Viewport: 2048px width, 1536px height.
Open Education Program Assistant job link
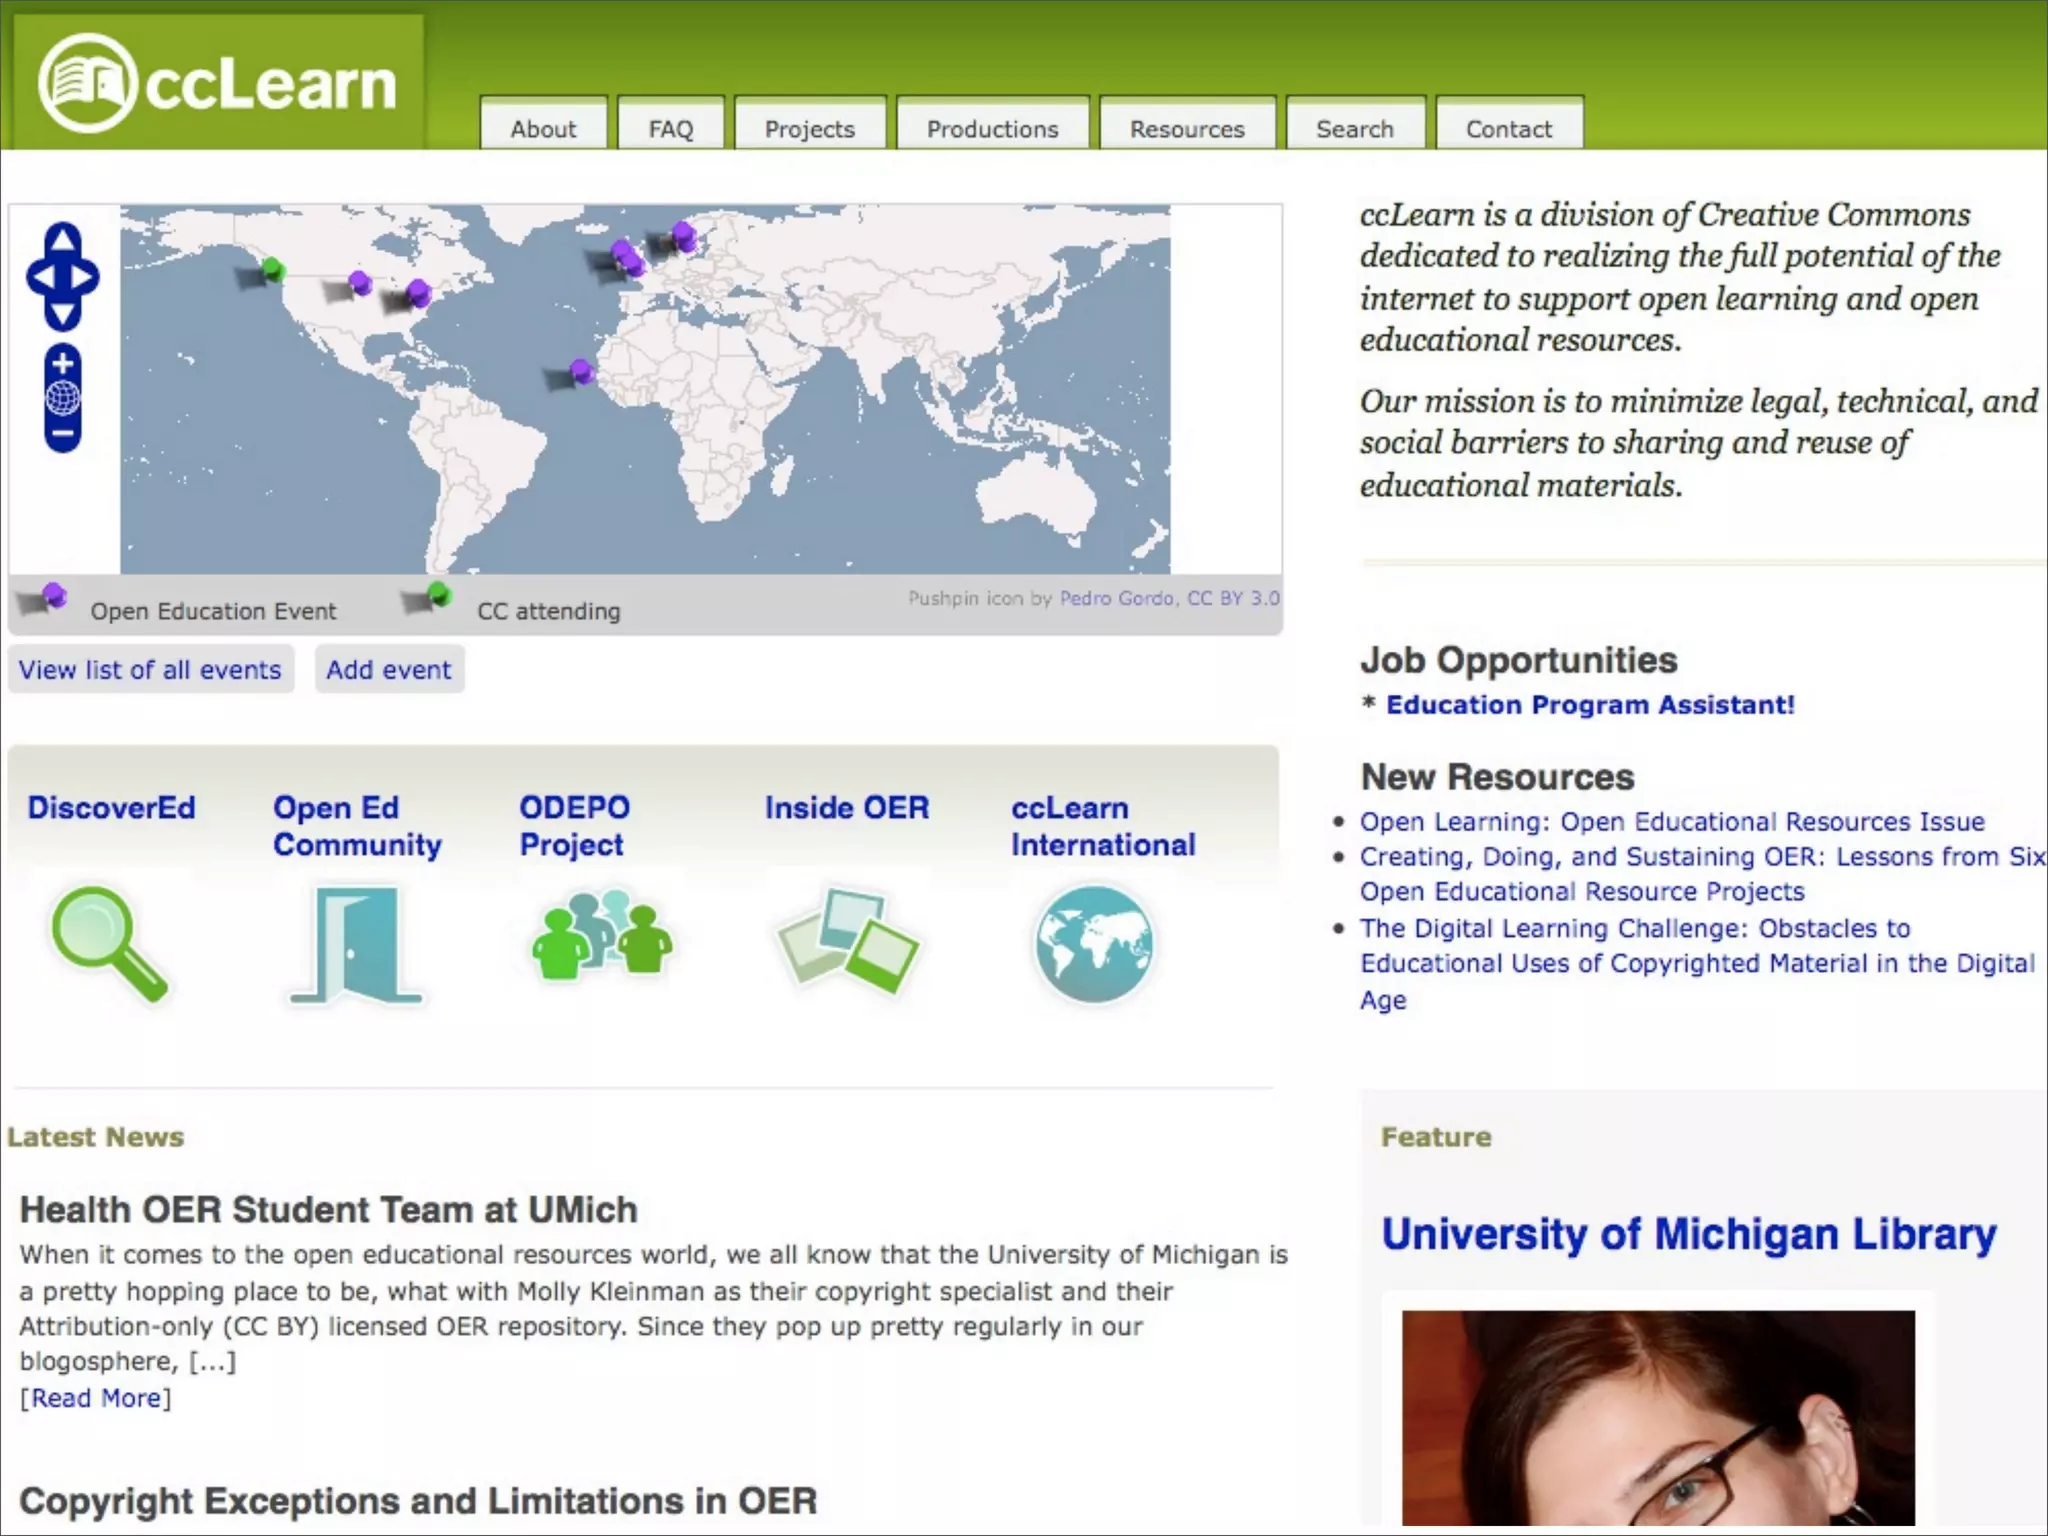[x=1590, y=705]
